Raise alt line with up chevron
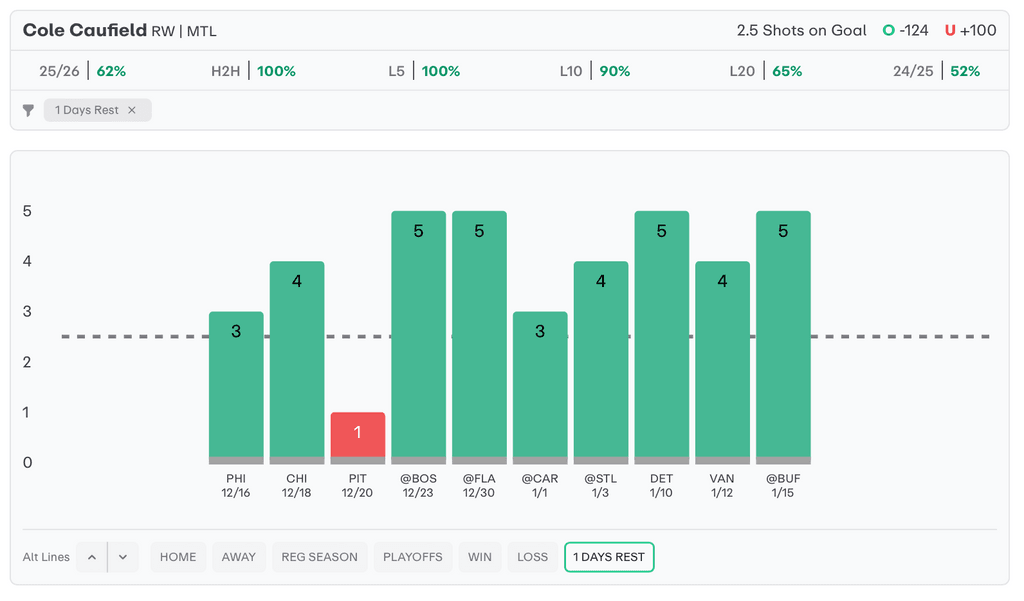This screenshot has width=1024, height=601. coord(92,557)
